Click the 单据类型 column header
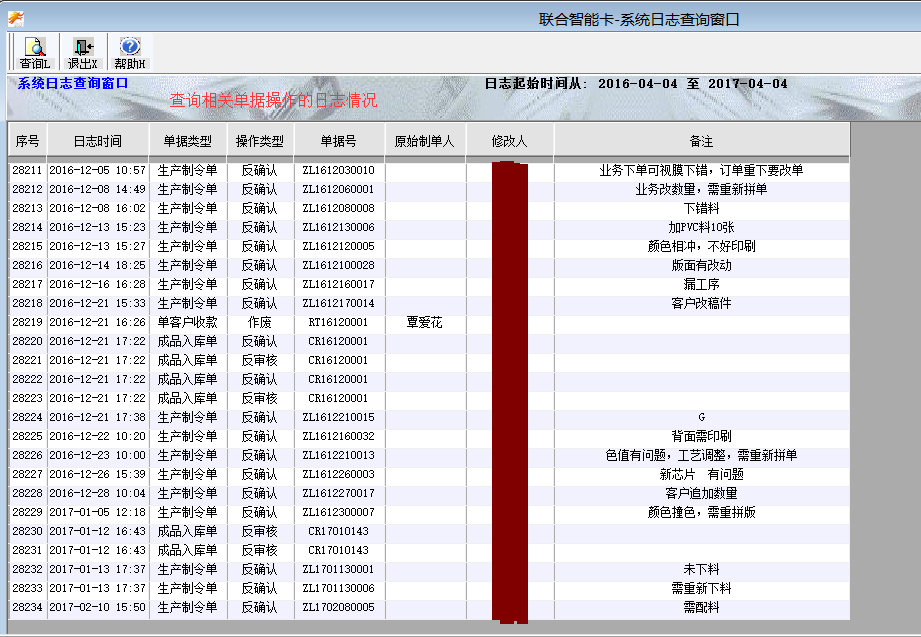The image size is (921, 637). (x=188, y=141)
